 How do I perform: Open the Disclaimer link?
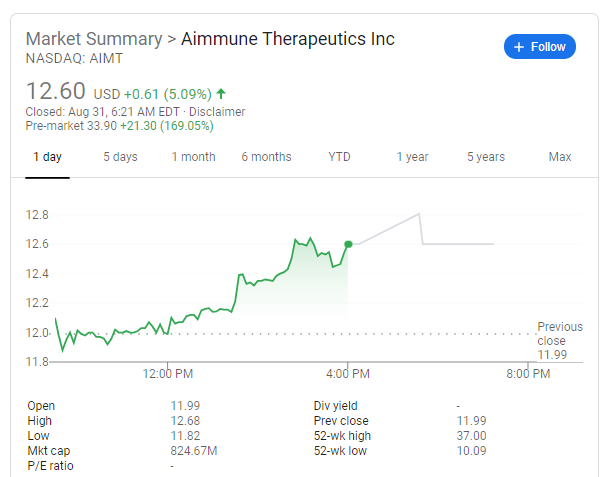[x=217, y=112]
